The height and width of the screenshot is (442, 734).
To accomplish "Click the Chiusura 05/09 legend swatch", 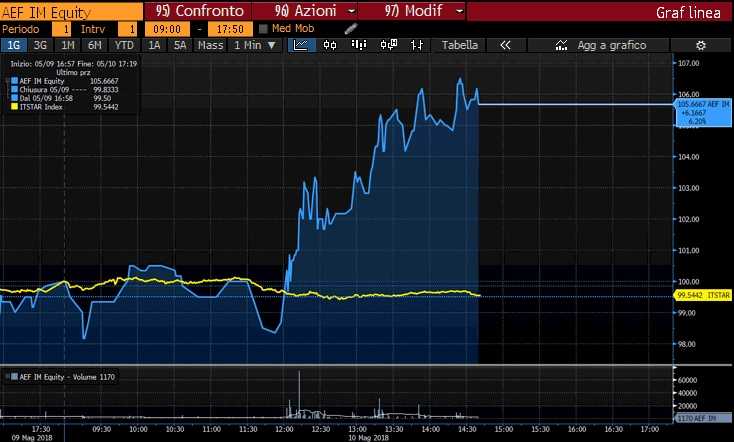I will pos(15,89).
